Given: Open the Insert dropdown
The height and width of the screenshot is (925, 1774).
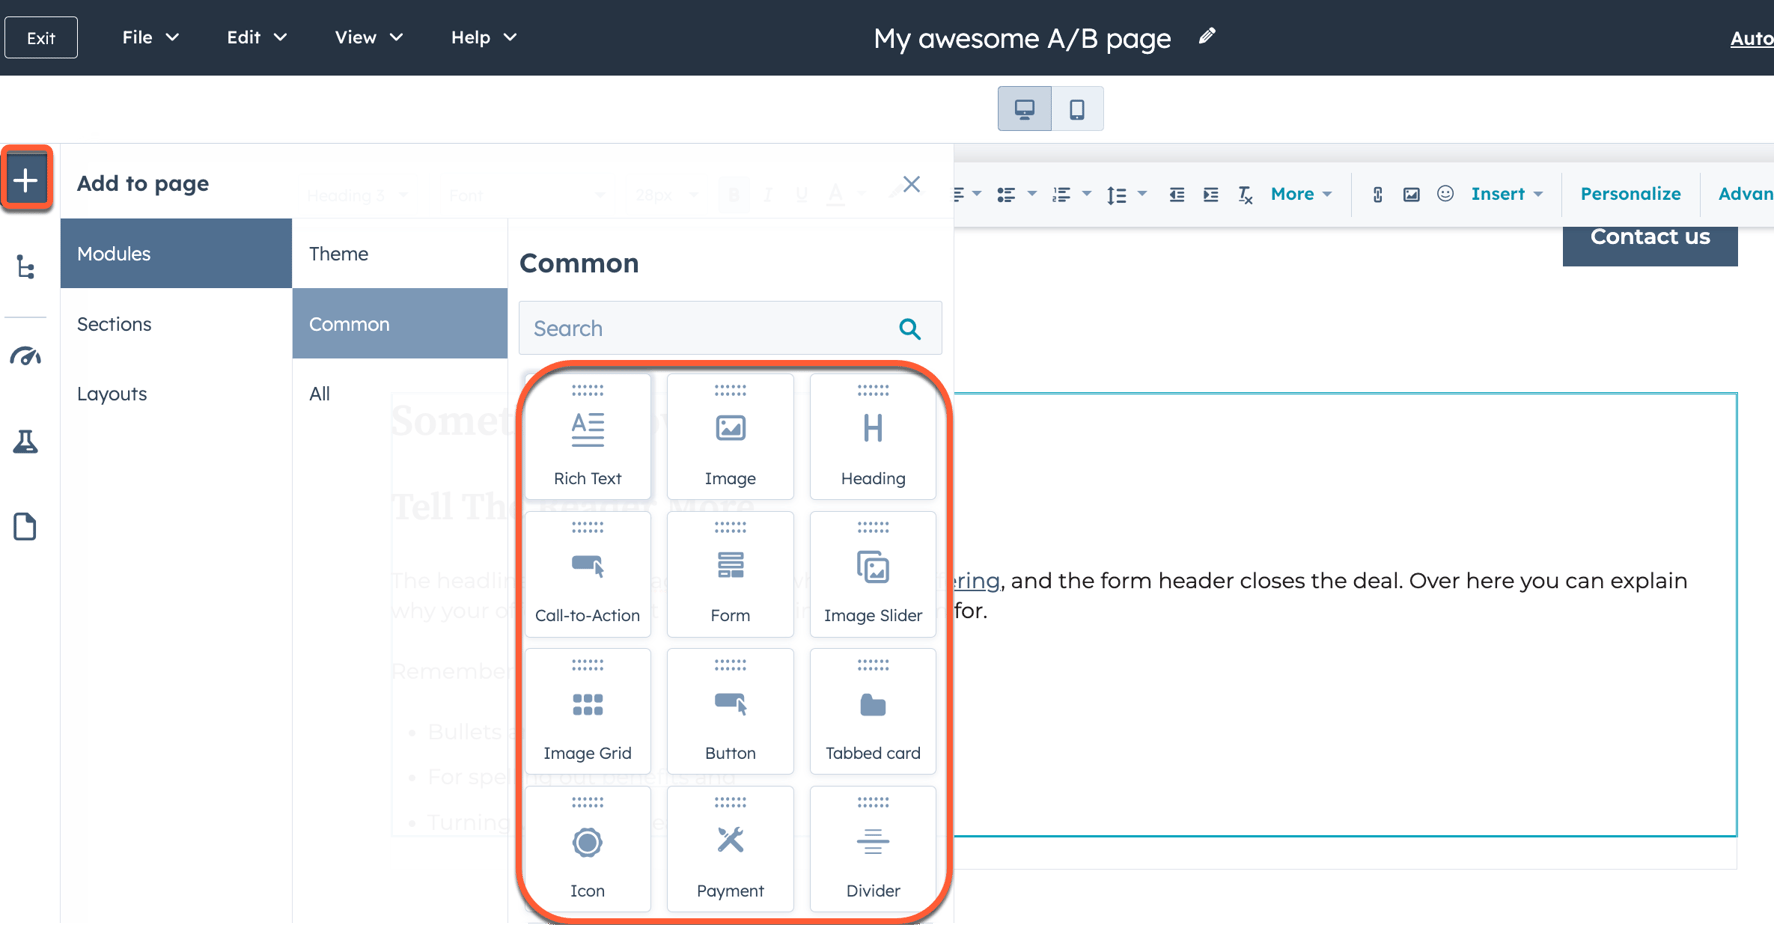Looking at the screenshot, I should pyautogui.click(x=1506, y=194).
